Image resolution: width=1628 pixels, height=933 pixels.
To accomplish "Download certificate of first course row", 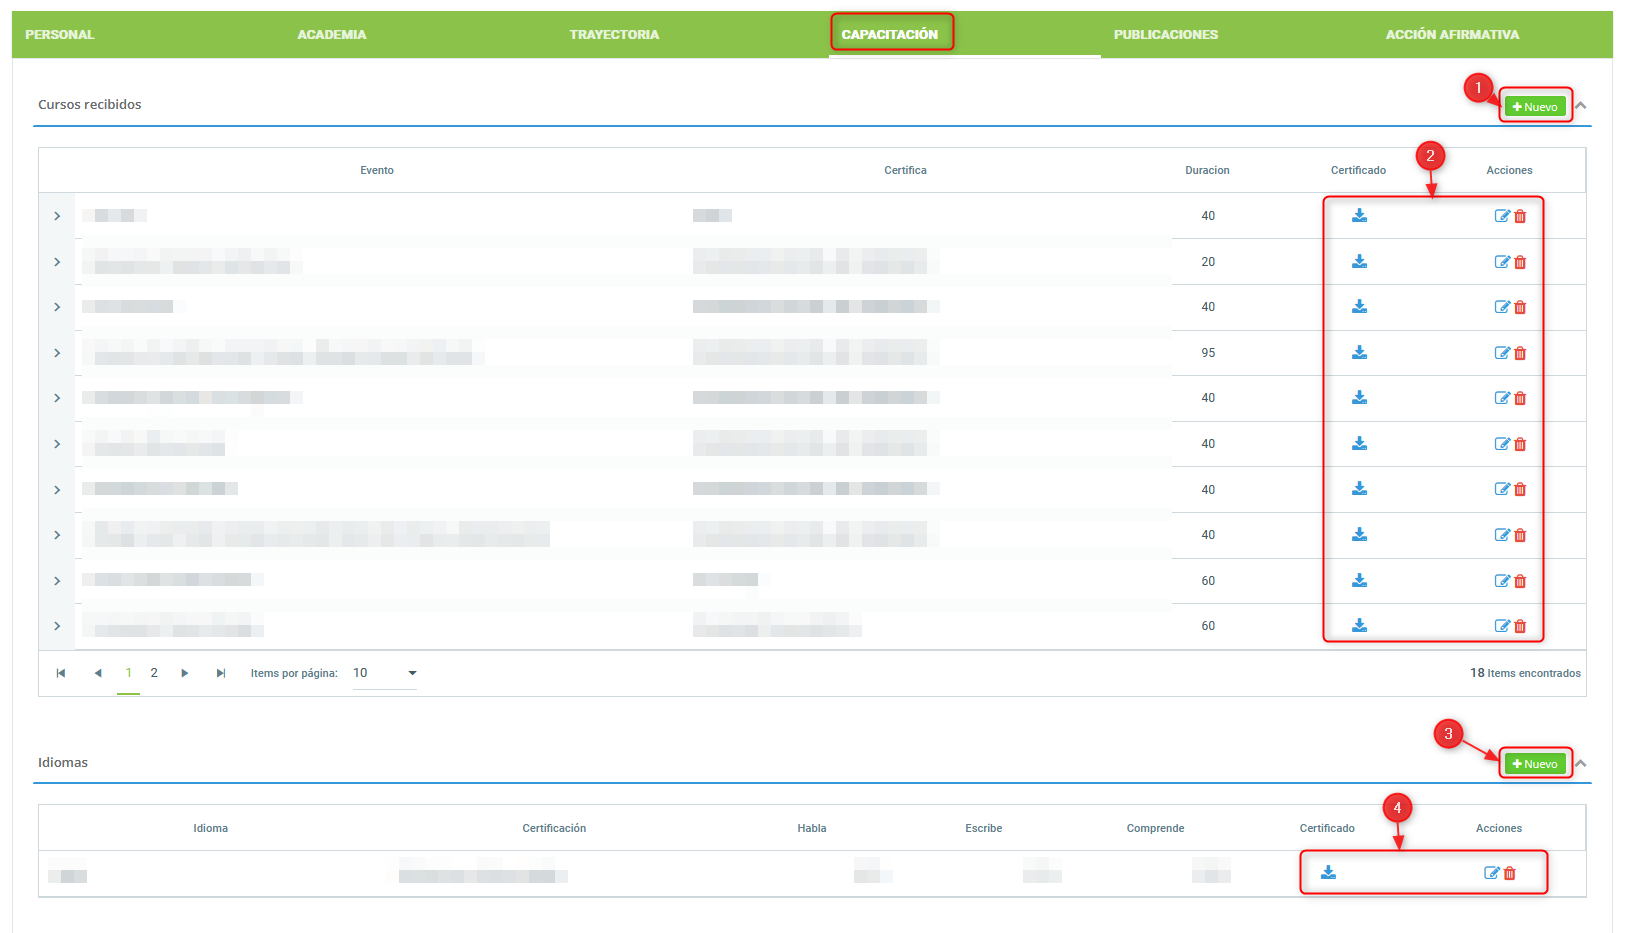I will [x=1359, y=216].
